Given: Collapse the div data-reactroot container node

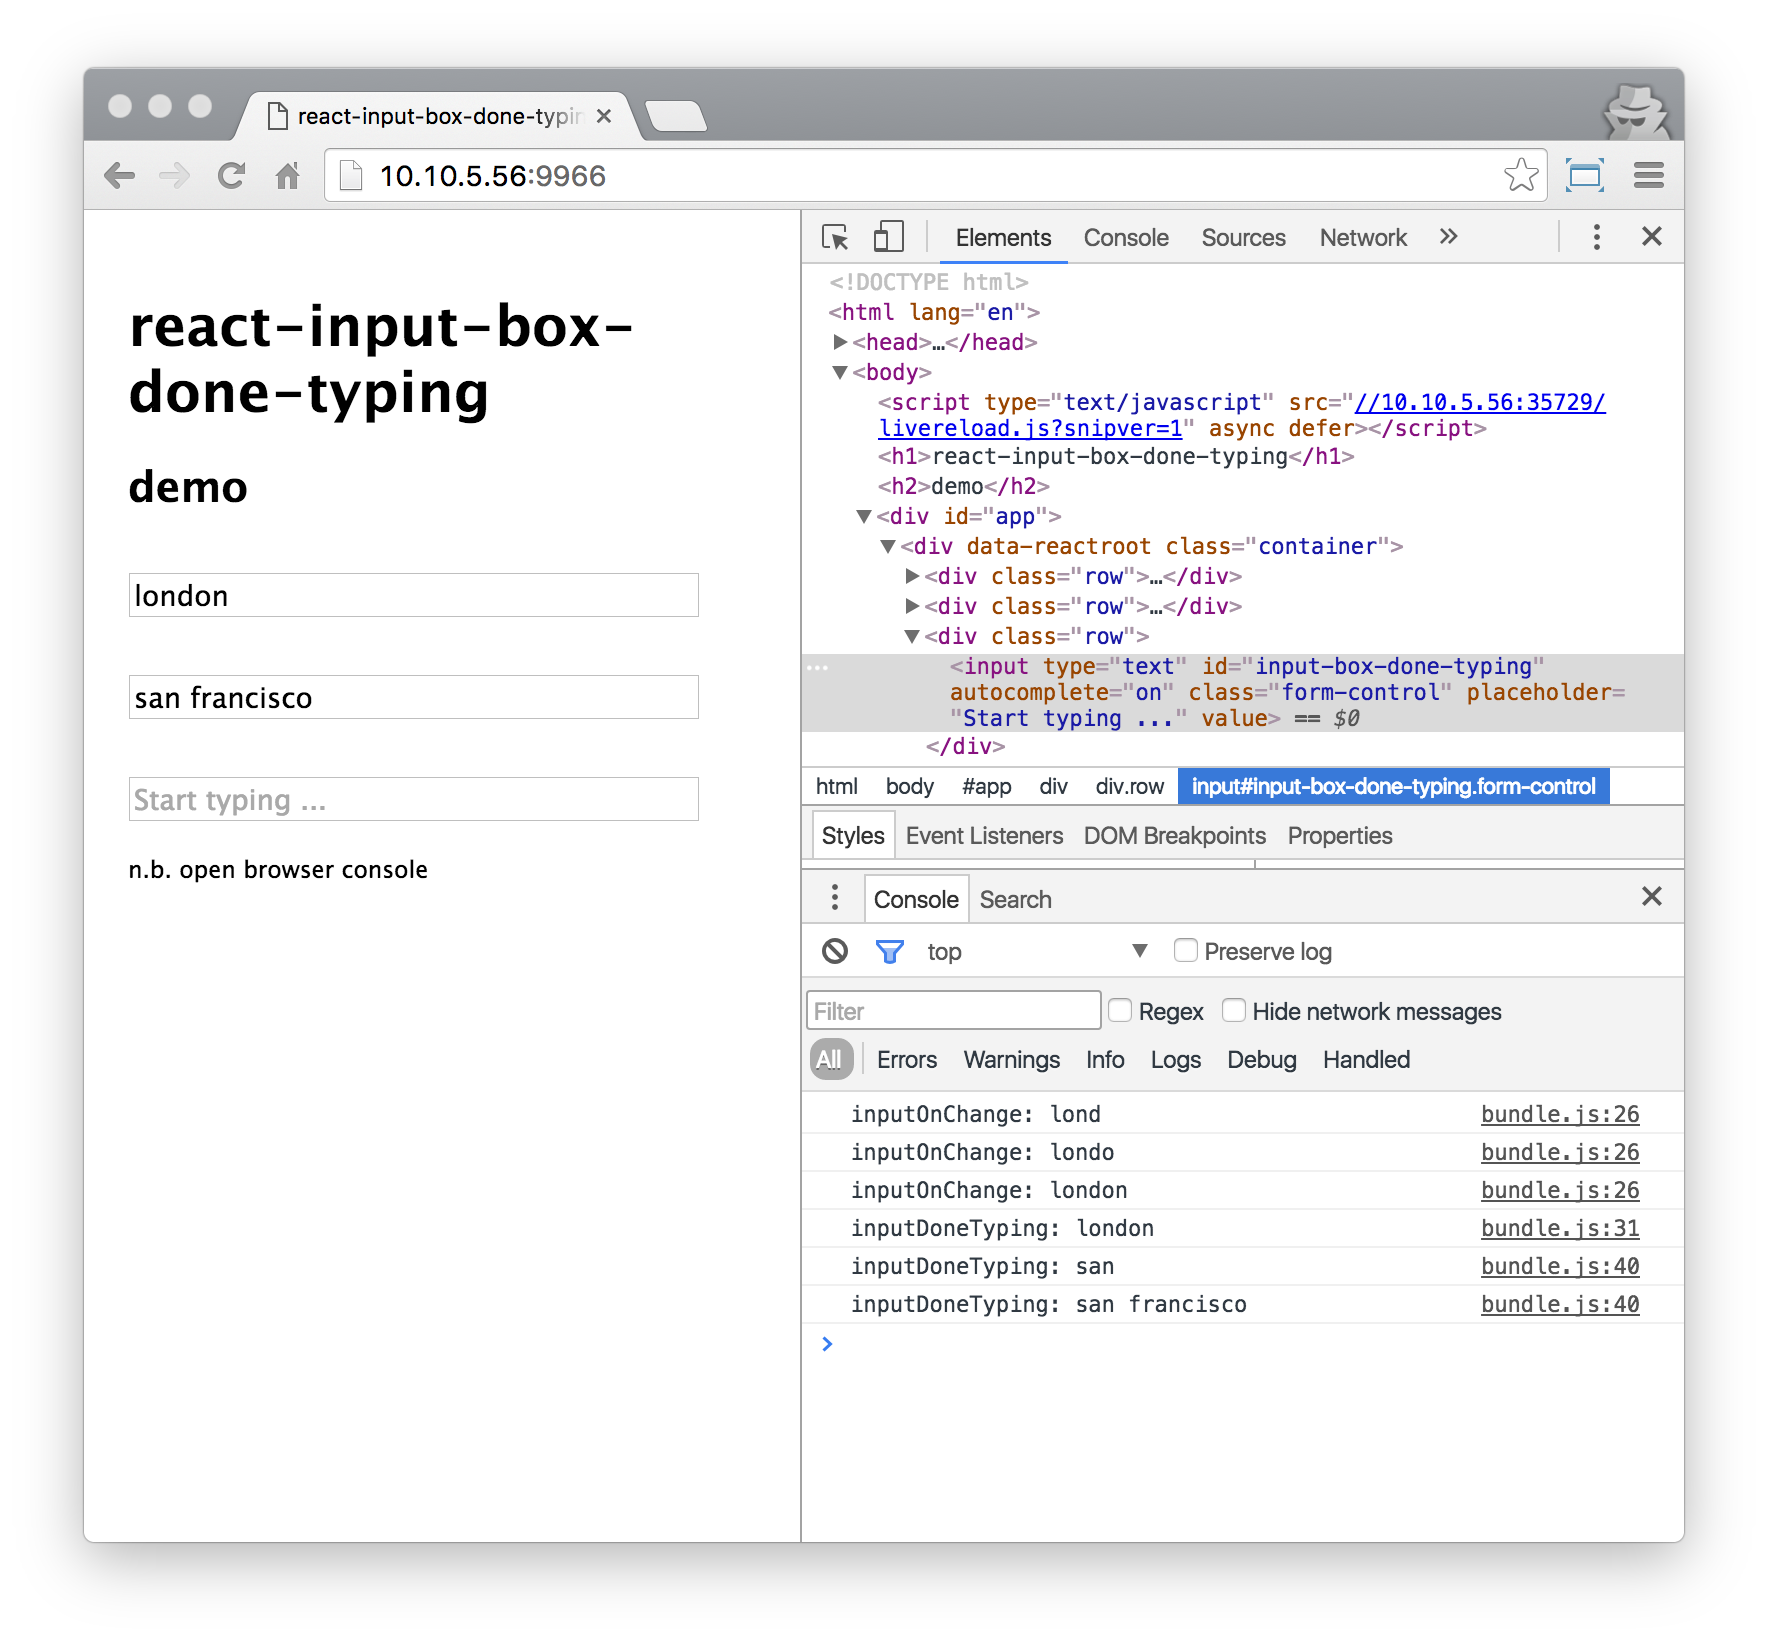Looking at the screenshot, I should 888,546.
